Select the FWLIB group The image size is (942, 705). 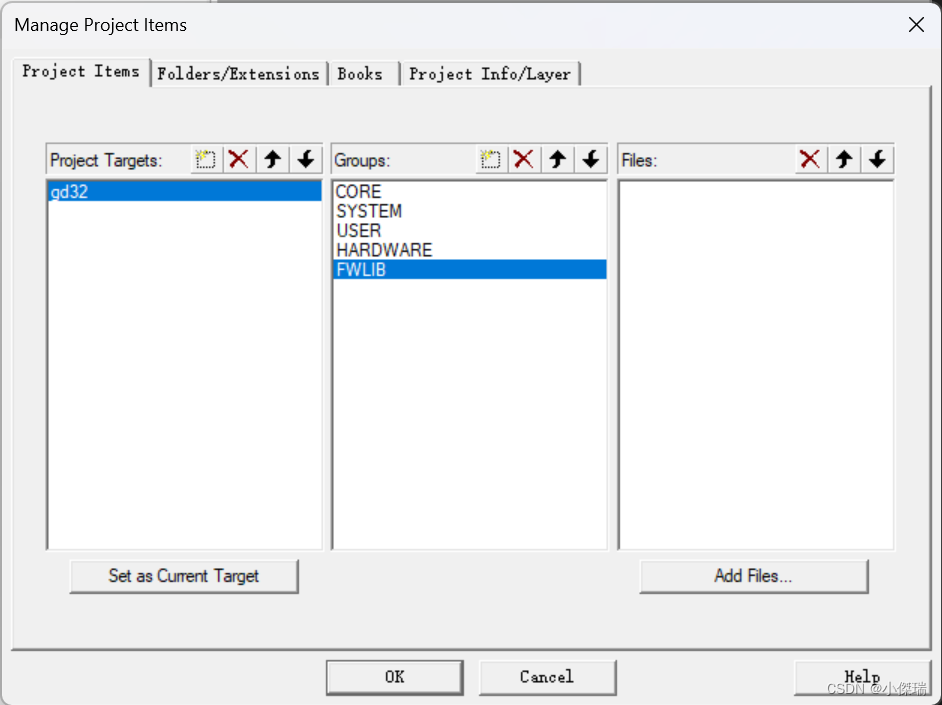469,270
